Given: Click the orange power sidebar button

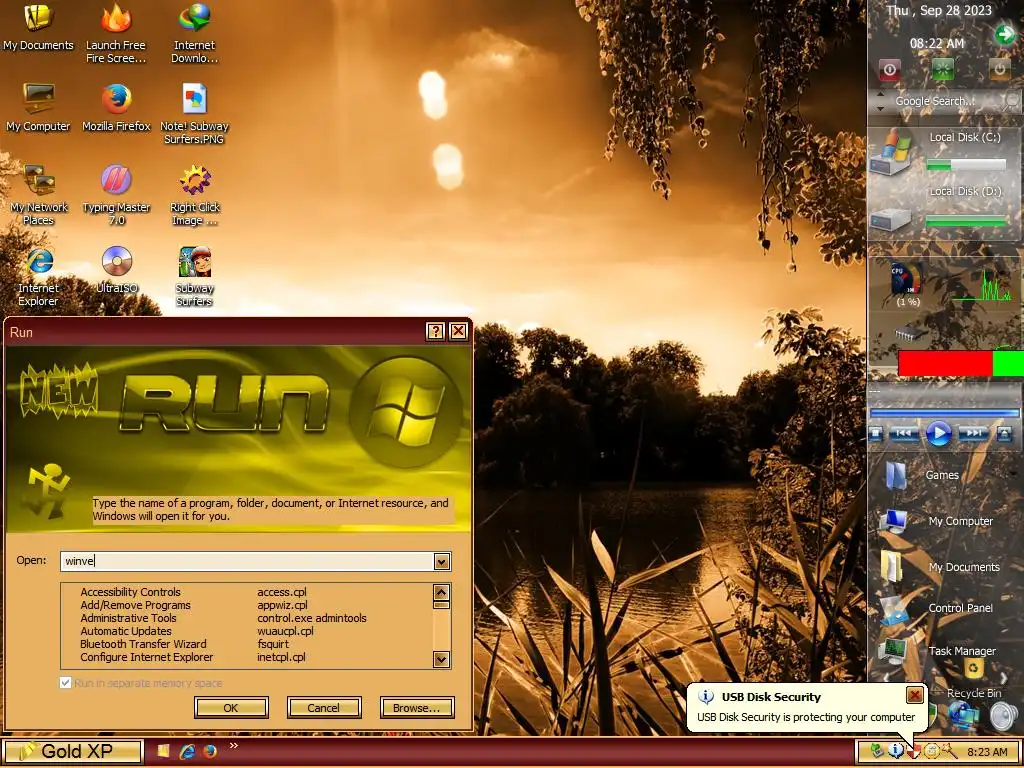Looking at the screenshot, I should tap(999, 69).
